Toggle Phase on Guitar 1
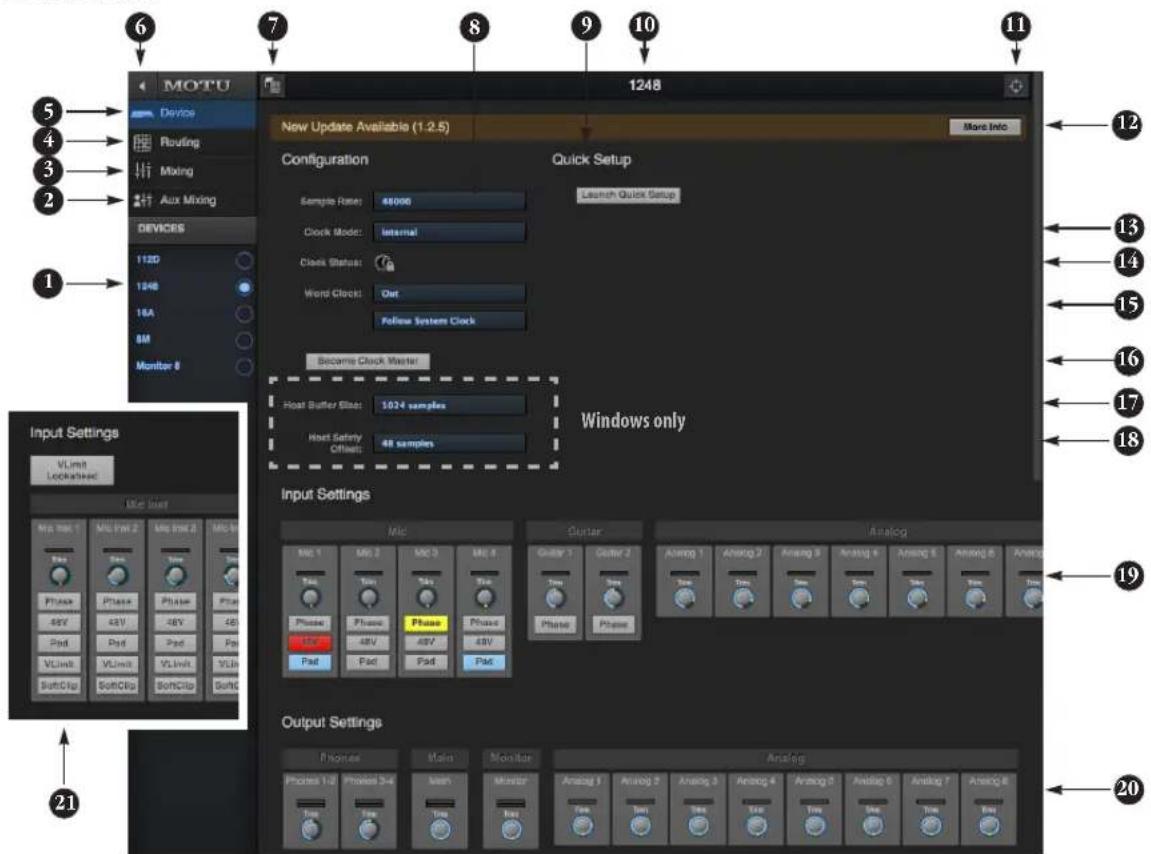The height and width of the screenshot is (854, 1151). coord(555,624)
